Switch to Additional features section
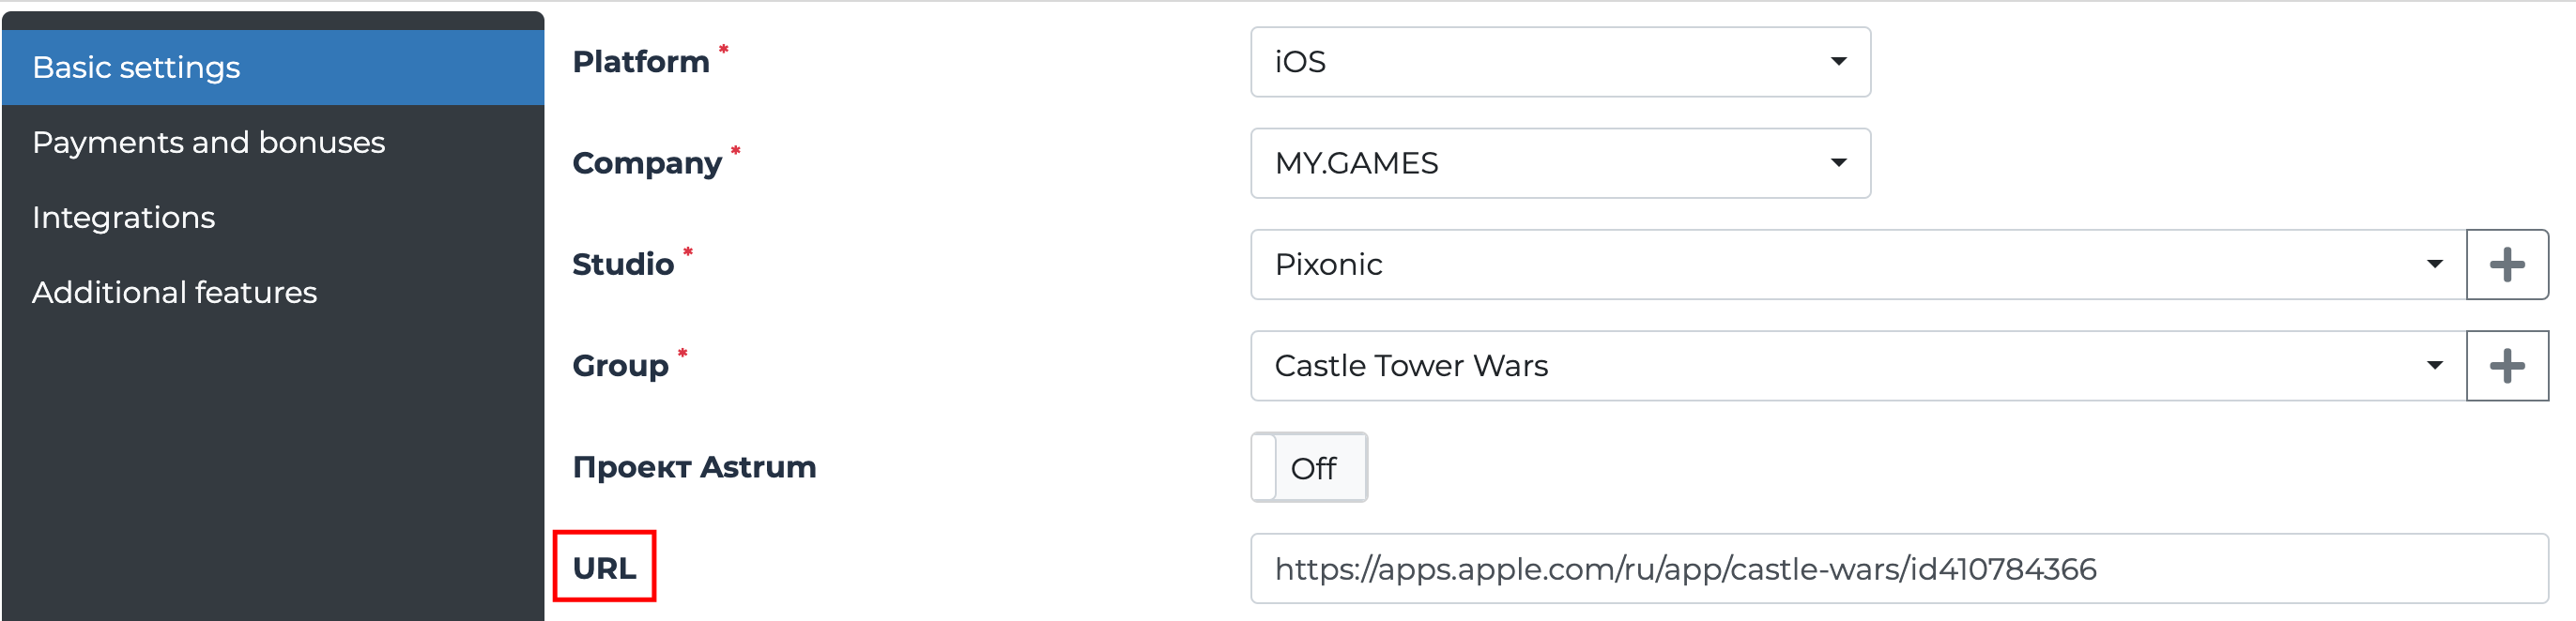 point(174,292)
